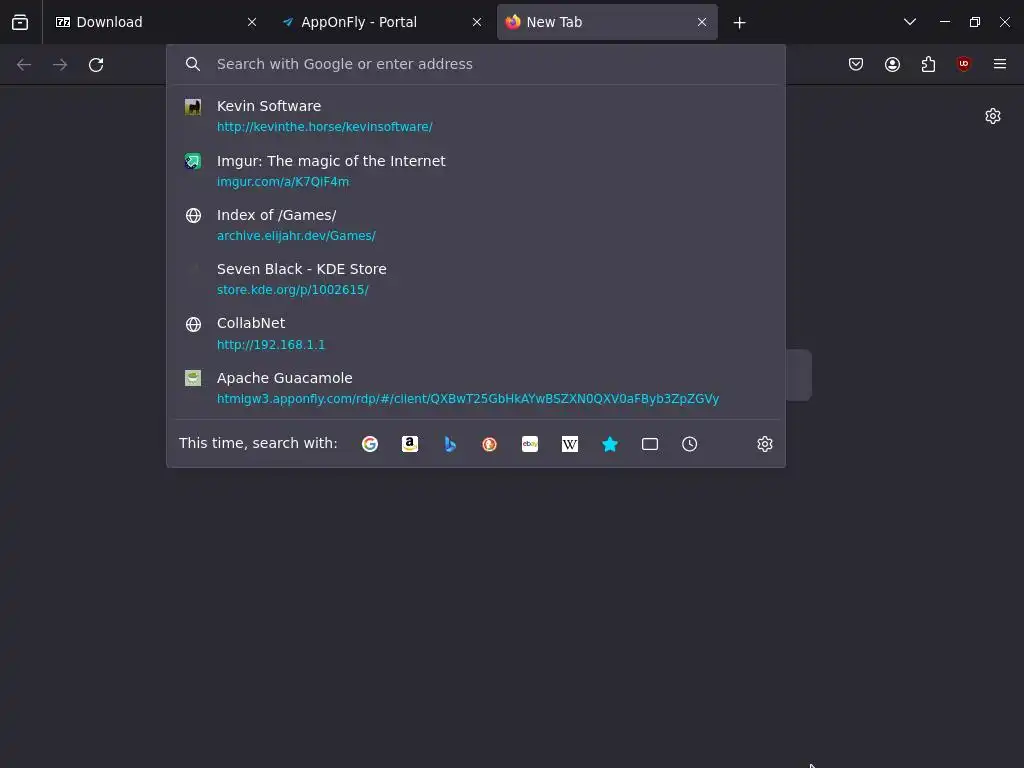Reload the current page
The width and height of the screenshot is (1024, 768).
point(96,65)
